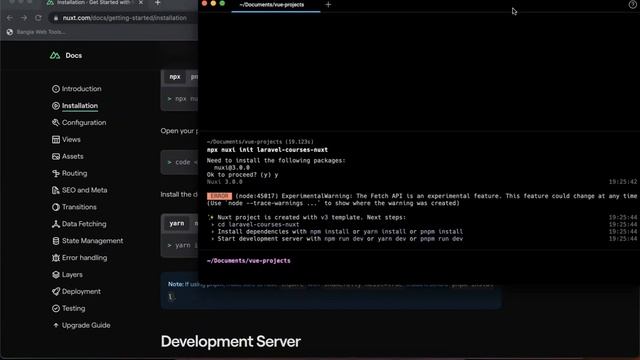Select the yarn code tab
The height and width of the screenshot is (360, 640).
177,224
